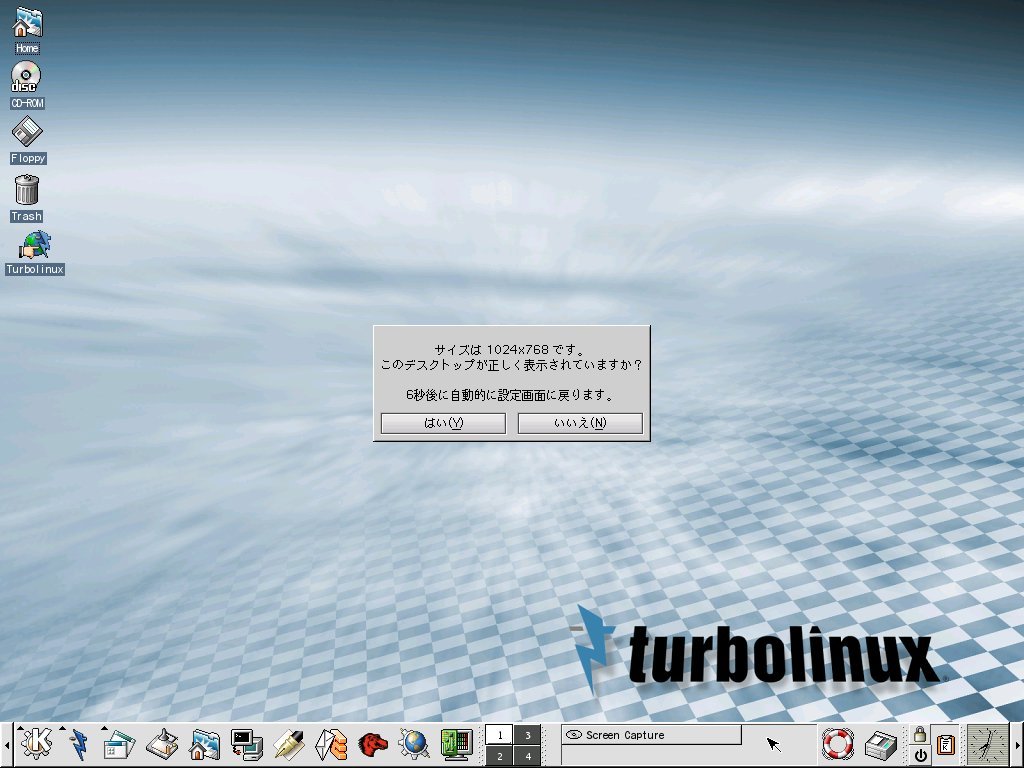
Task: Open the Trash desktop icon
Action: [x=27, y=197]
